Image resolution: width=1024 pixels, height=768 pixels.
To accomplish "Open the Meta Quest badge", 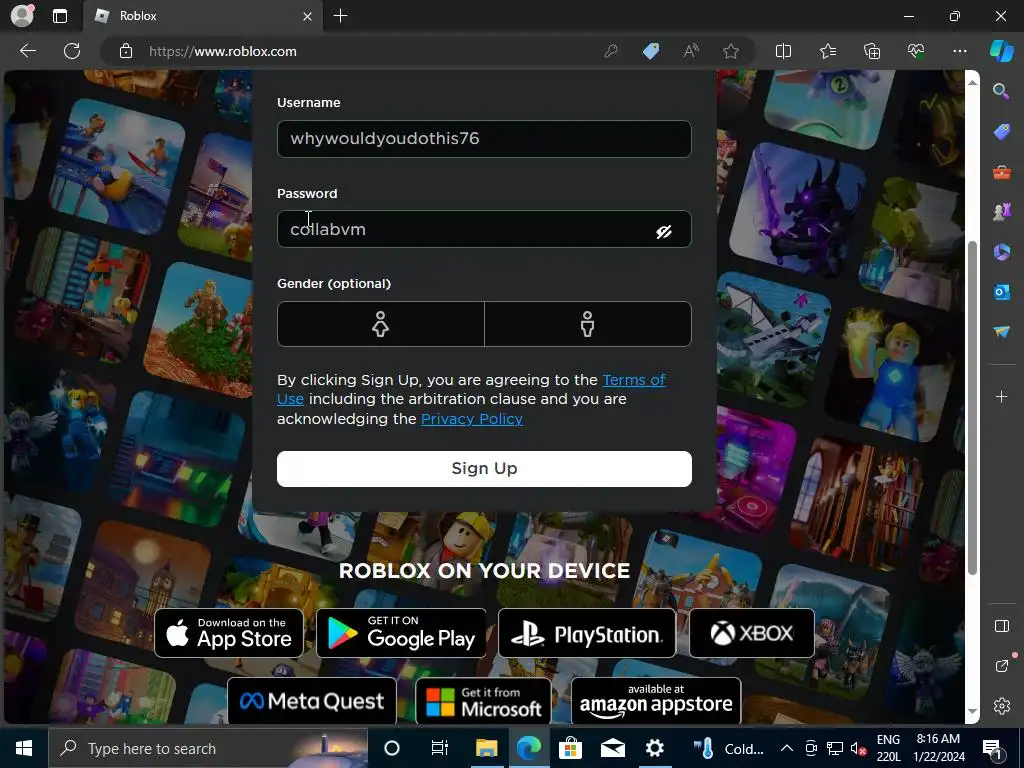I will 312,701.
